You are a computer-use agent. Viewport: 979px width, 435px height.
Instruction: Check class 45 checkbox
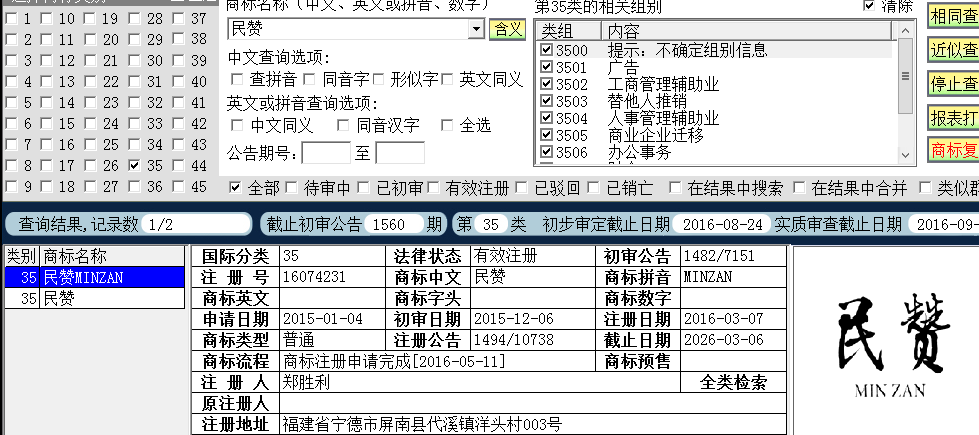[178, 187]
